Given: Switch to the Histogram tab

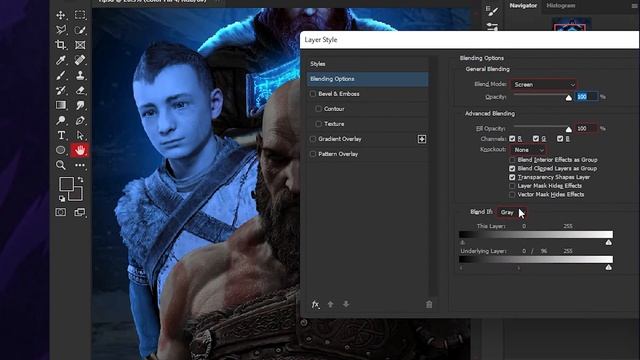Looking at the screenshot, I should tap(561, 6).
